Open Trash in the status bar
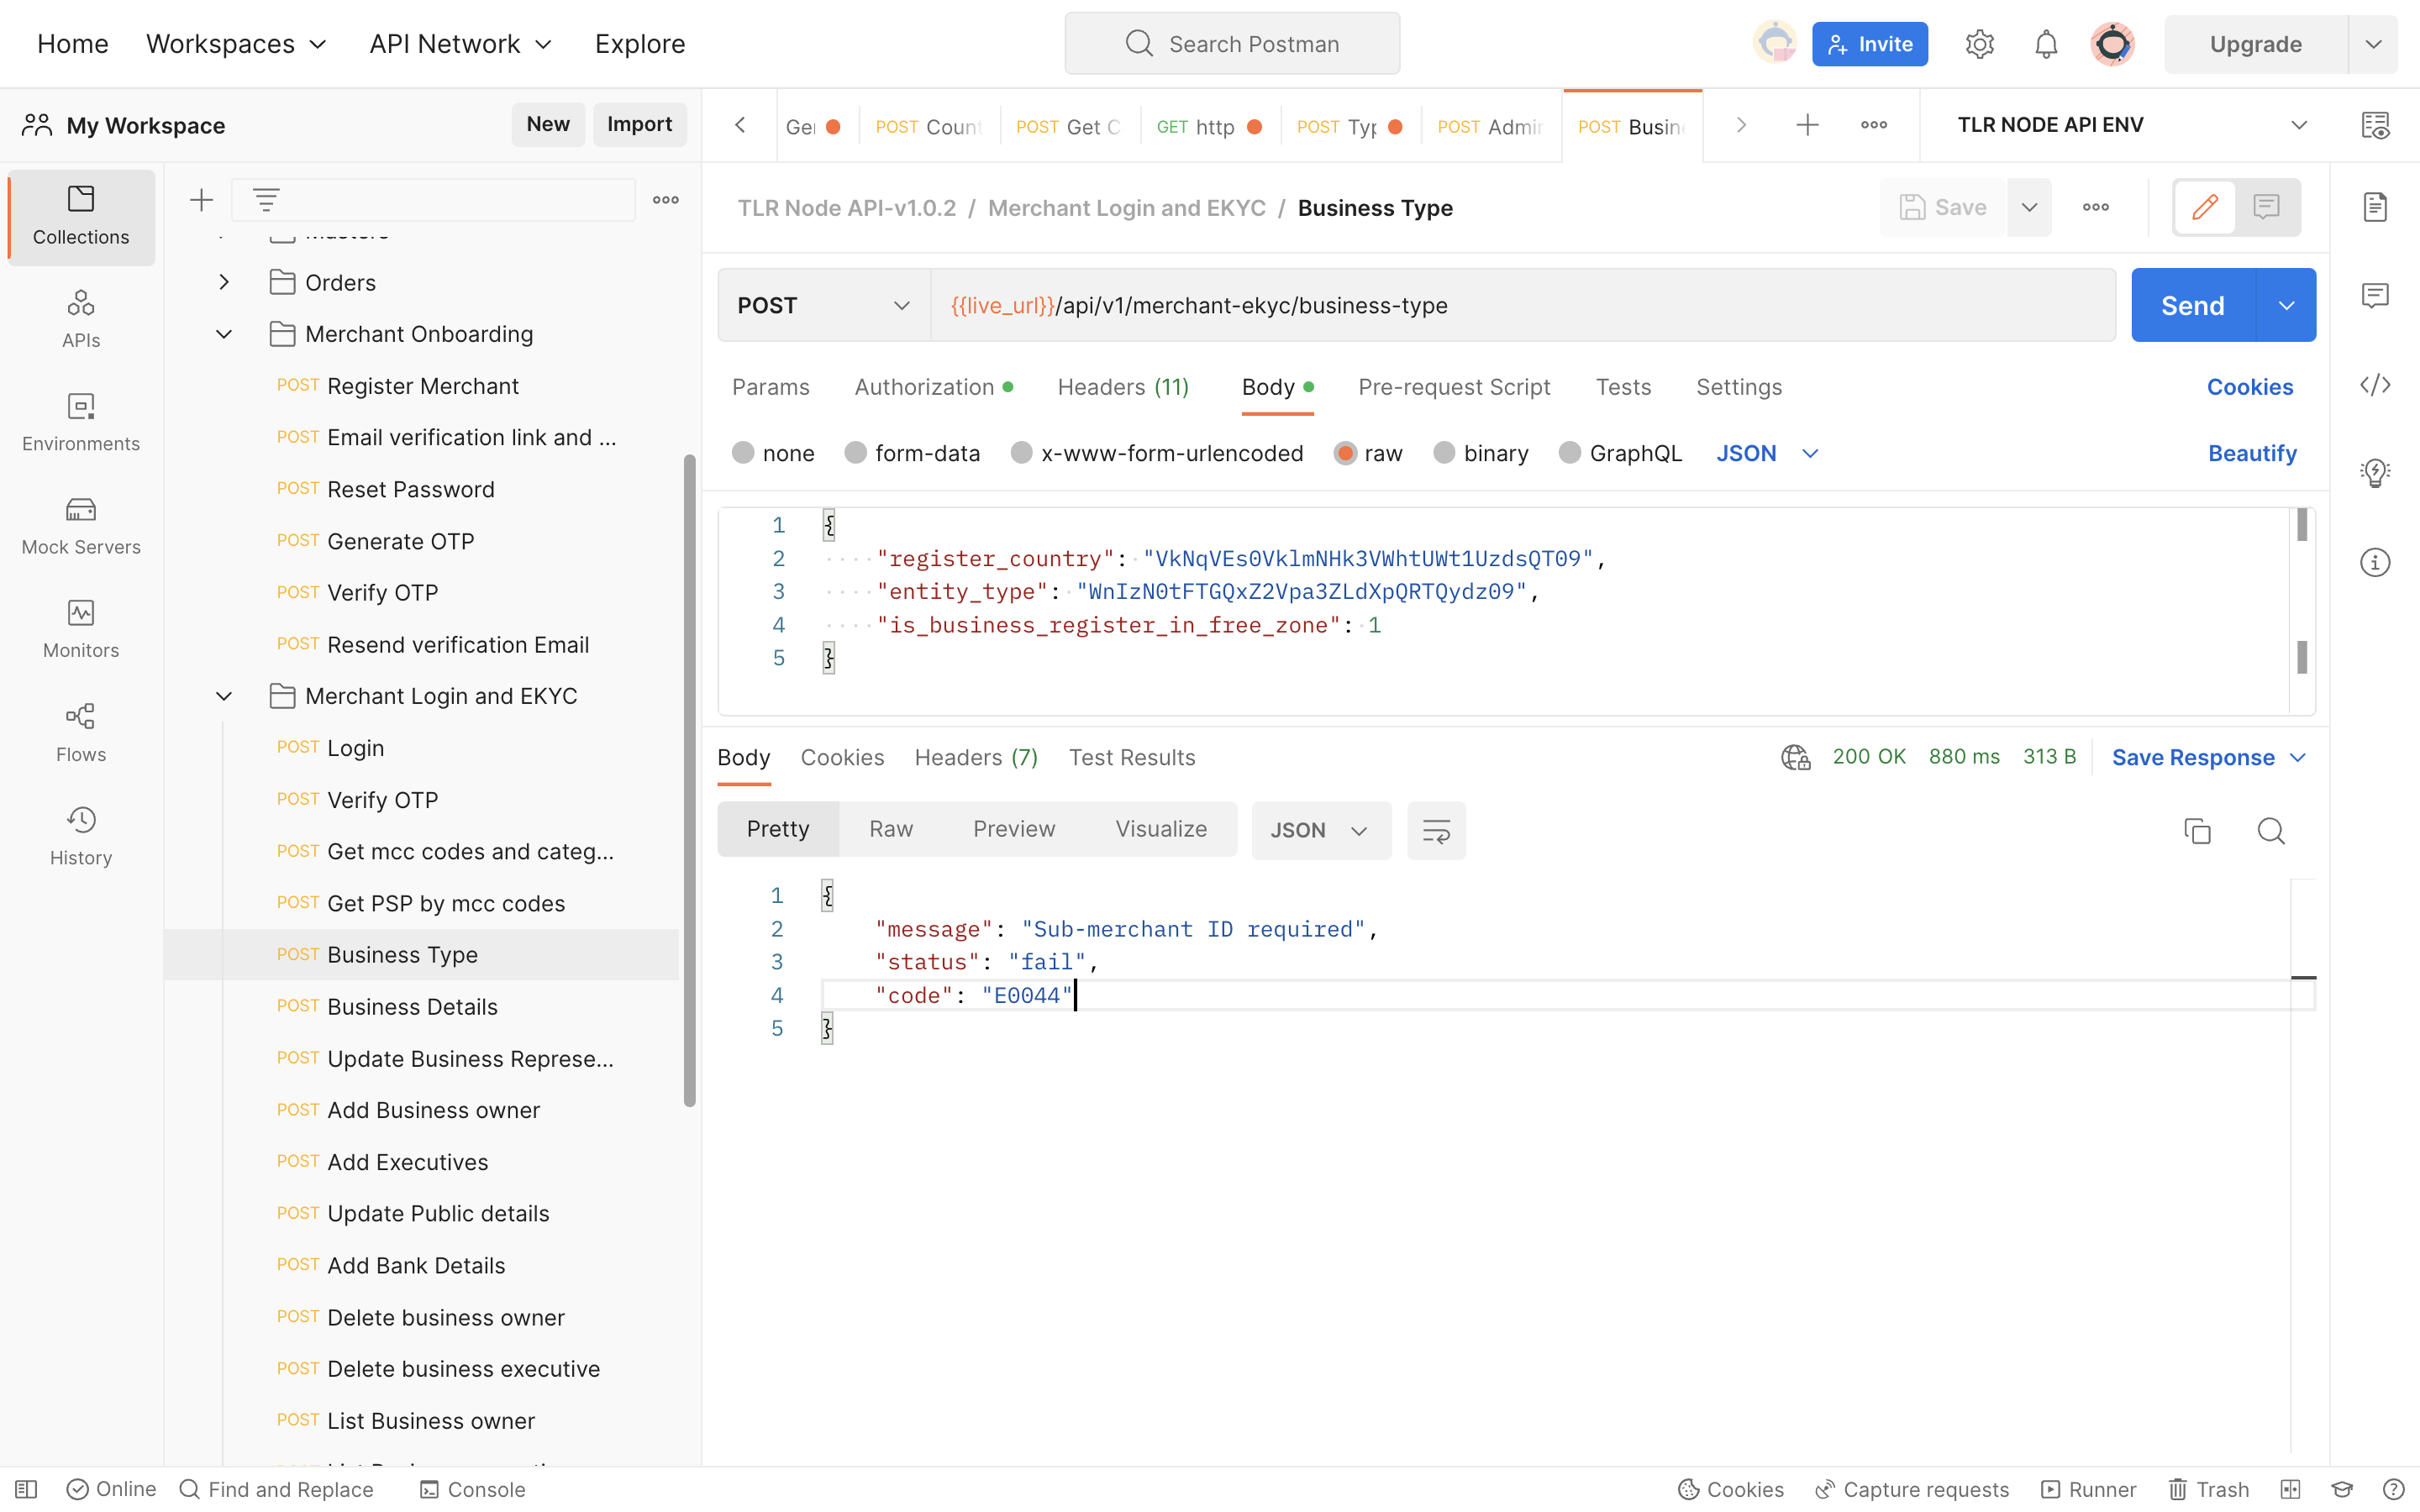 pos(2209,1489)
